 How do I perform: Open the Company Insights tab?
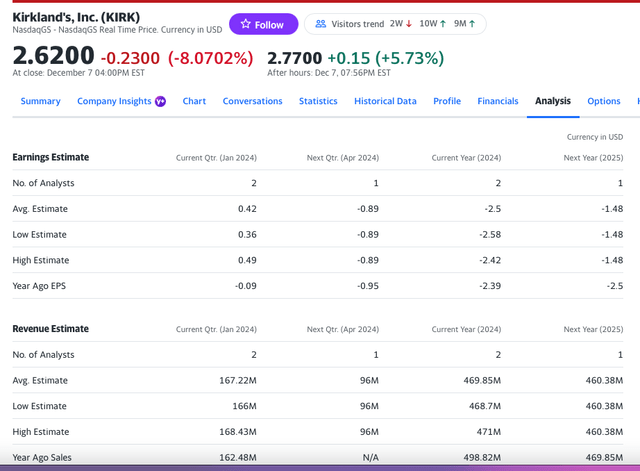[x=114, y=101]
